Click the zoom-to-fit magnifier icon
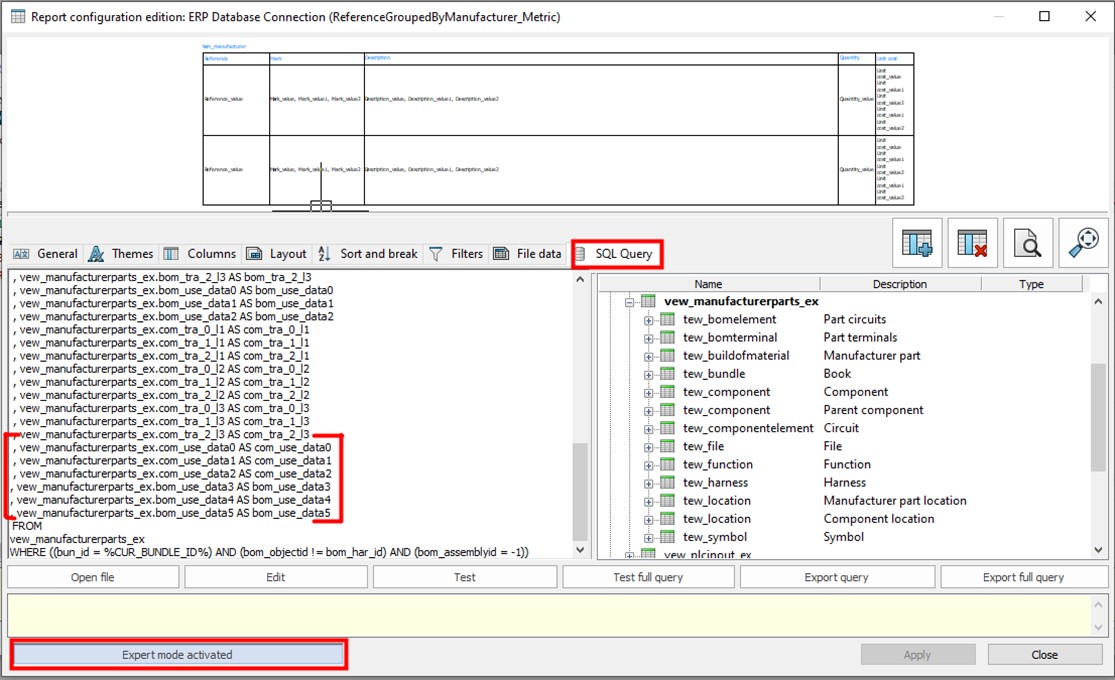1115x680 pixels. [1083, 243]
